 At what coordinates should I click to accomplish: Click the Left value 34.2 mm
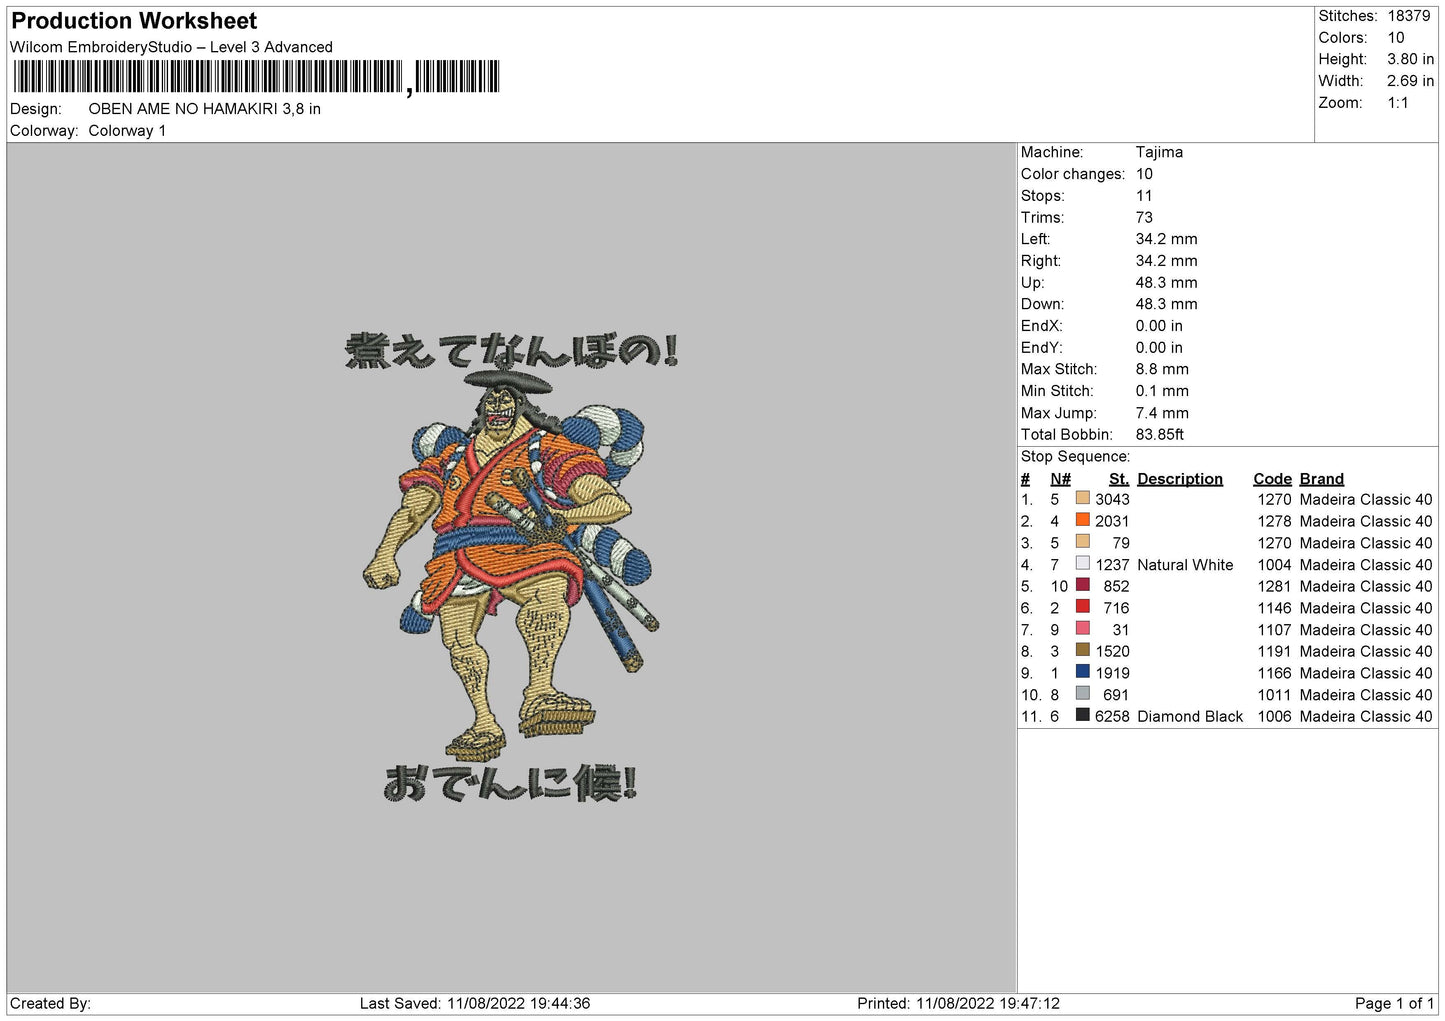[x=1166, y=239]
